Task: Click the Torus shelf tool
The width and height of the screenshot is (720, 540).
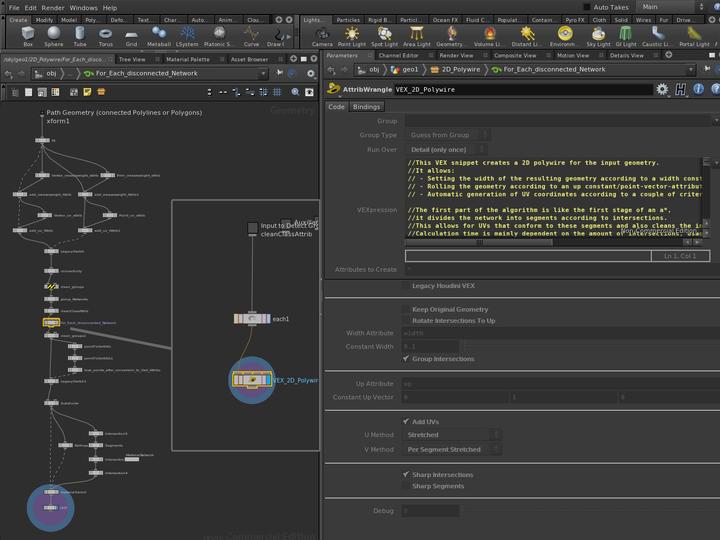Action: 105,36
